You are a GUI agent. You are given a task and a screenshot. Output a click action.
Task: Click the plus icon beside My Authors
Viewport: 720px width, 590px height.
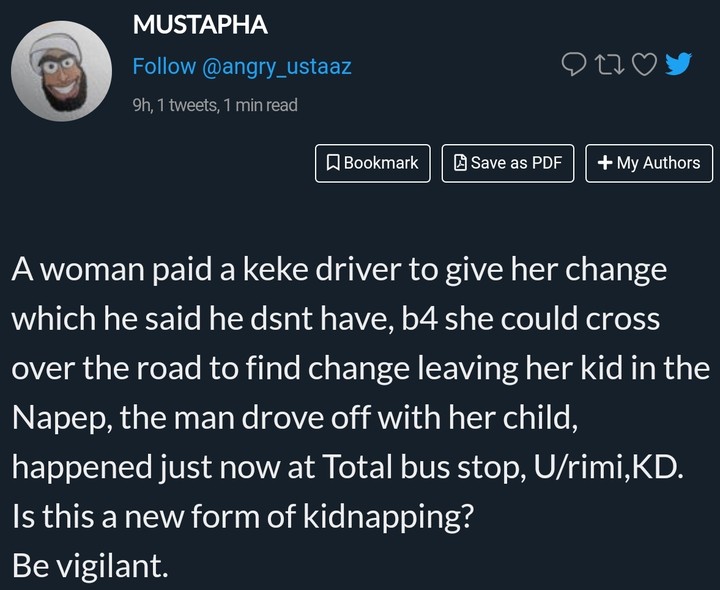tap(604, 163)
